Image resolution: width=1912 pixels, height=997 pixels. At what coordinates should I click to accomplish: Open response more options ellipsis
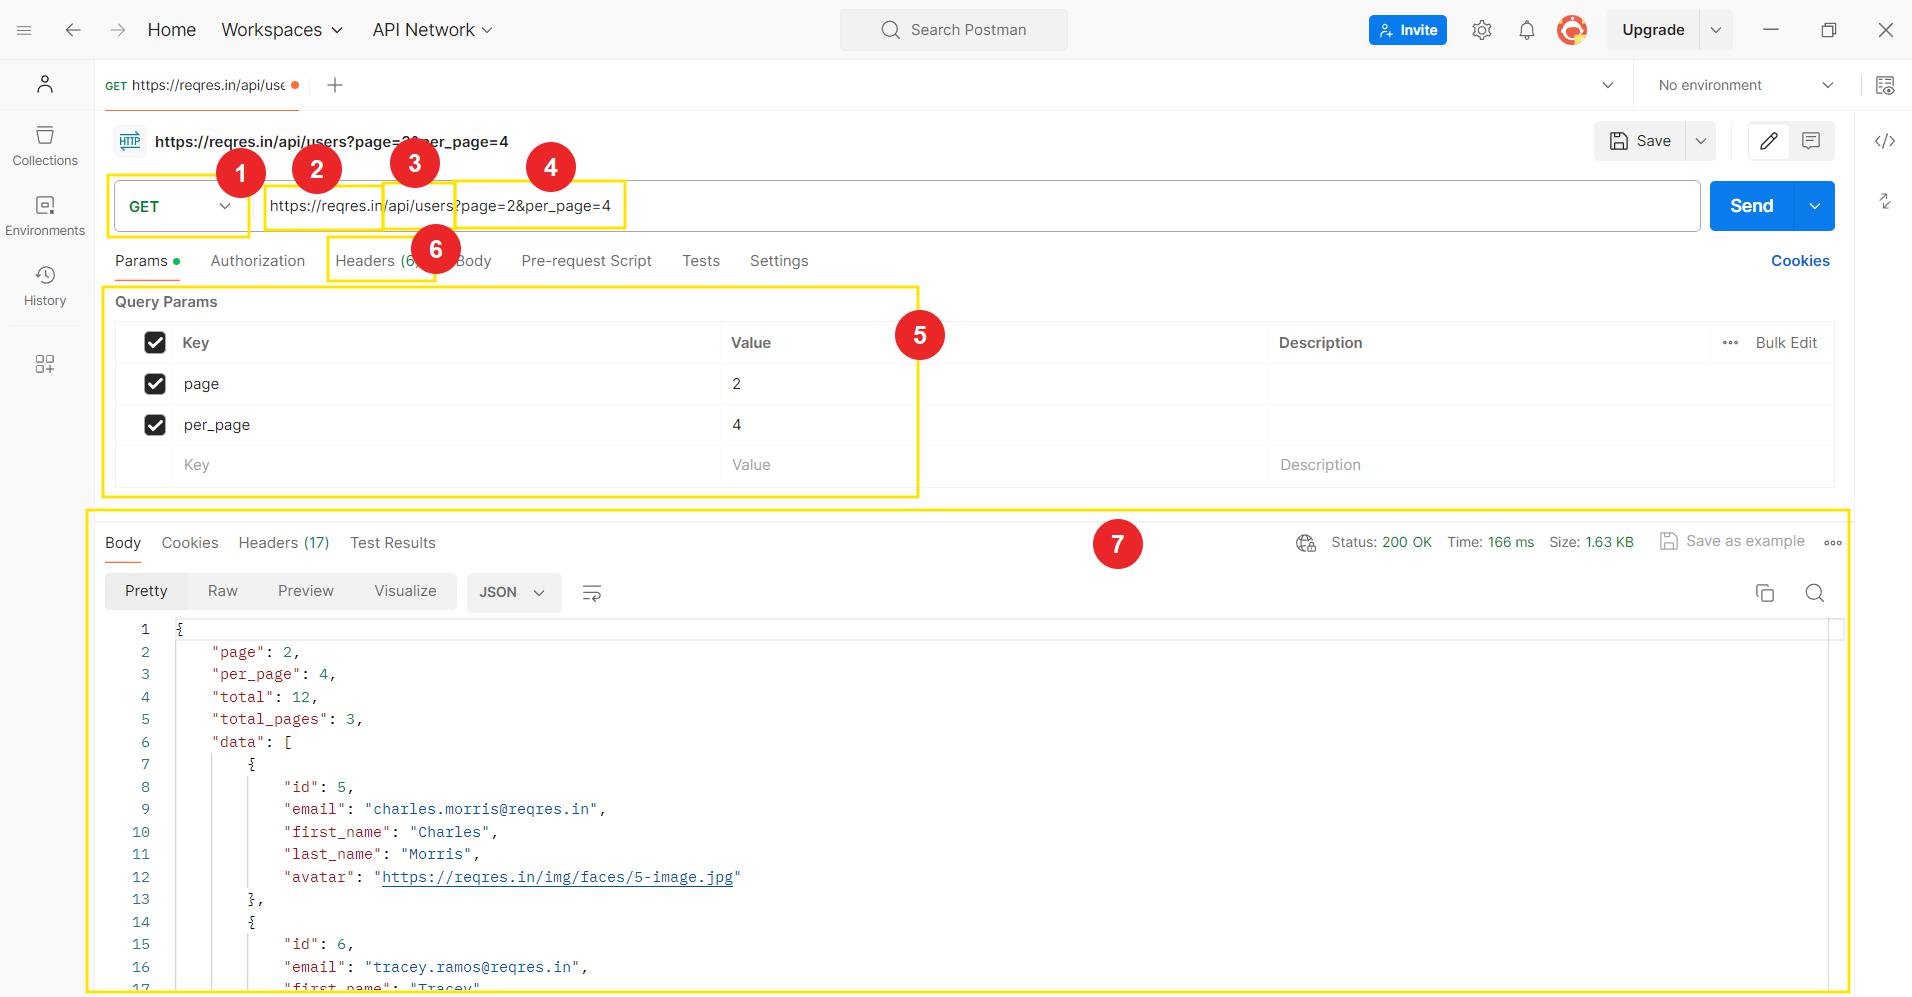1832,542
